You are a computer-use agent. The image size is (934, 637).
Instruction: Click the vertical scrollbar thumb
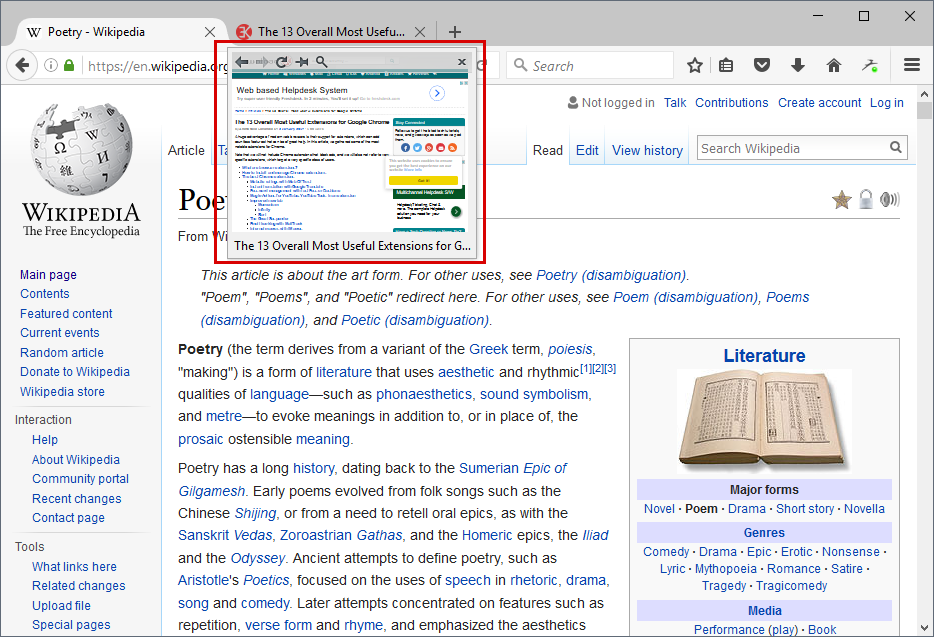click(924, 111)
